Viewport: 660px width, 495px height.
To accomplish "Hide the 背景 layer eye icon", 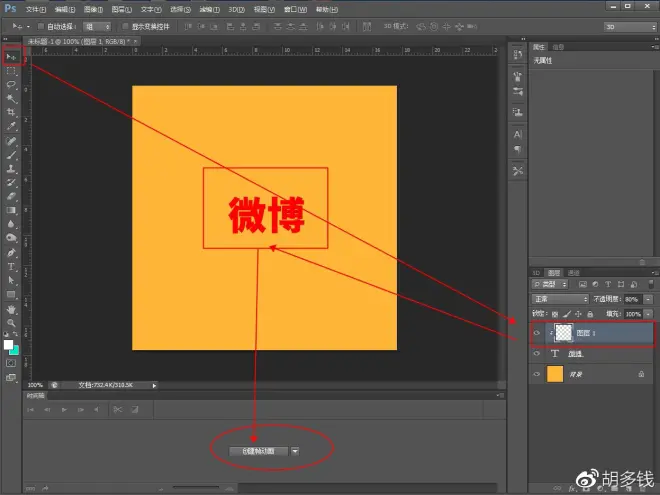I will [537, 374].
